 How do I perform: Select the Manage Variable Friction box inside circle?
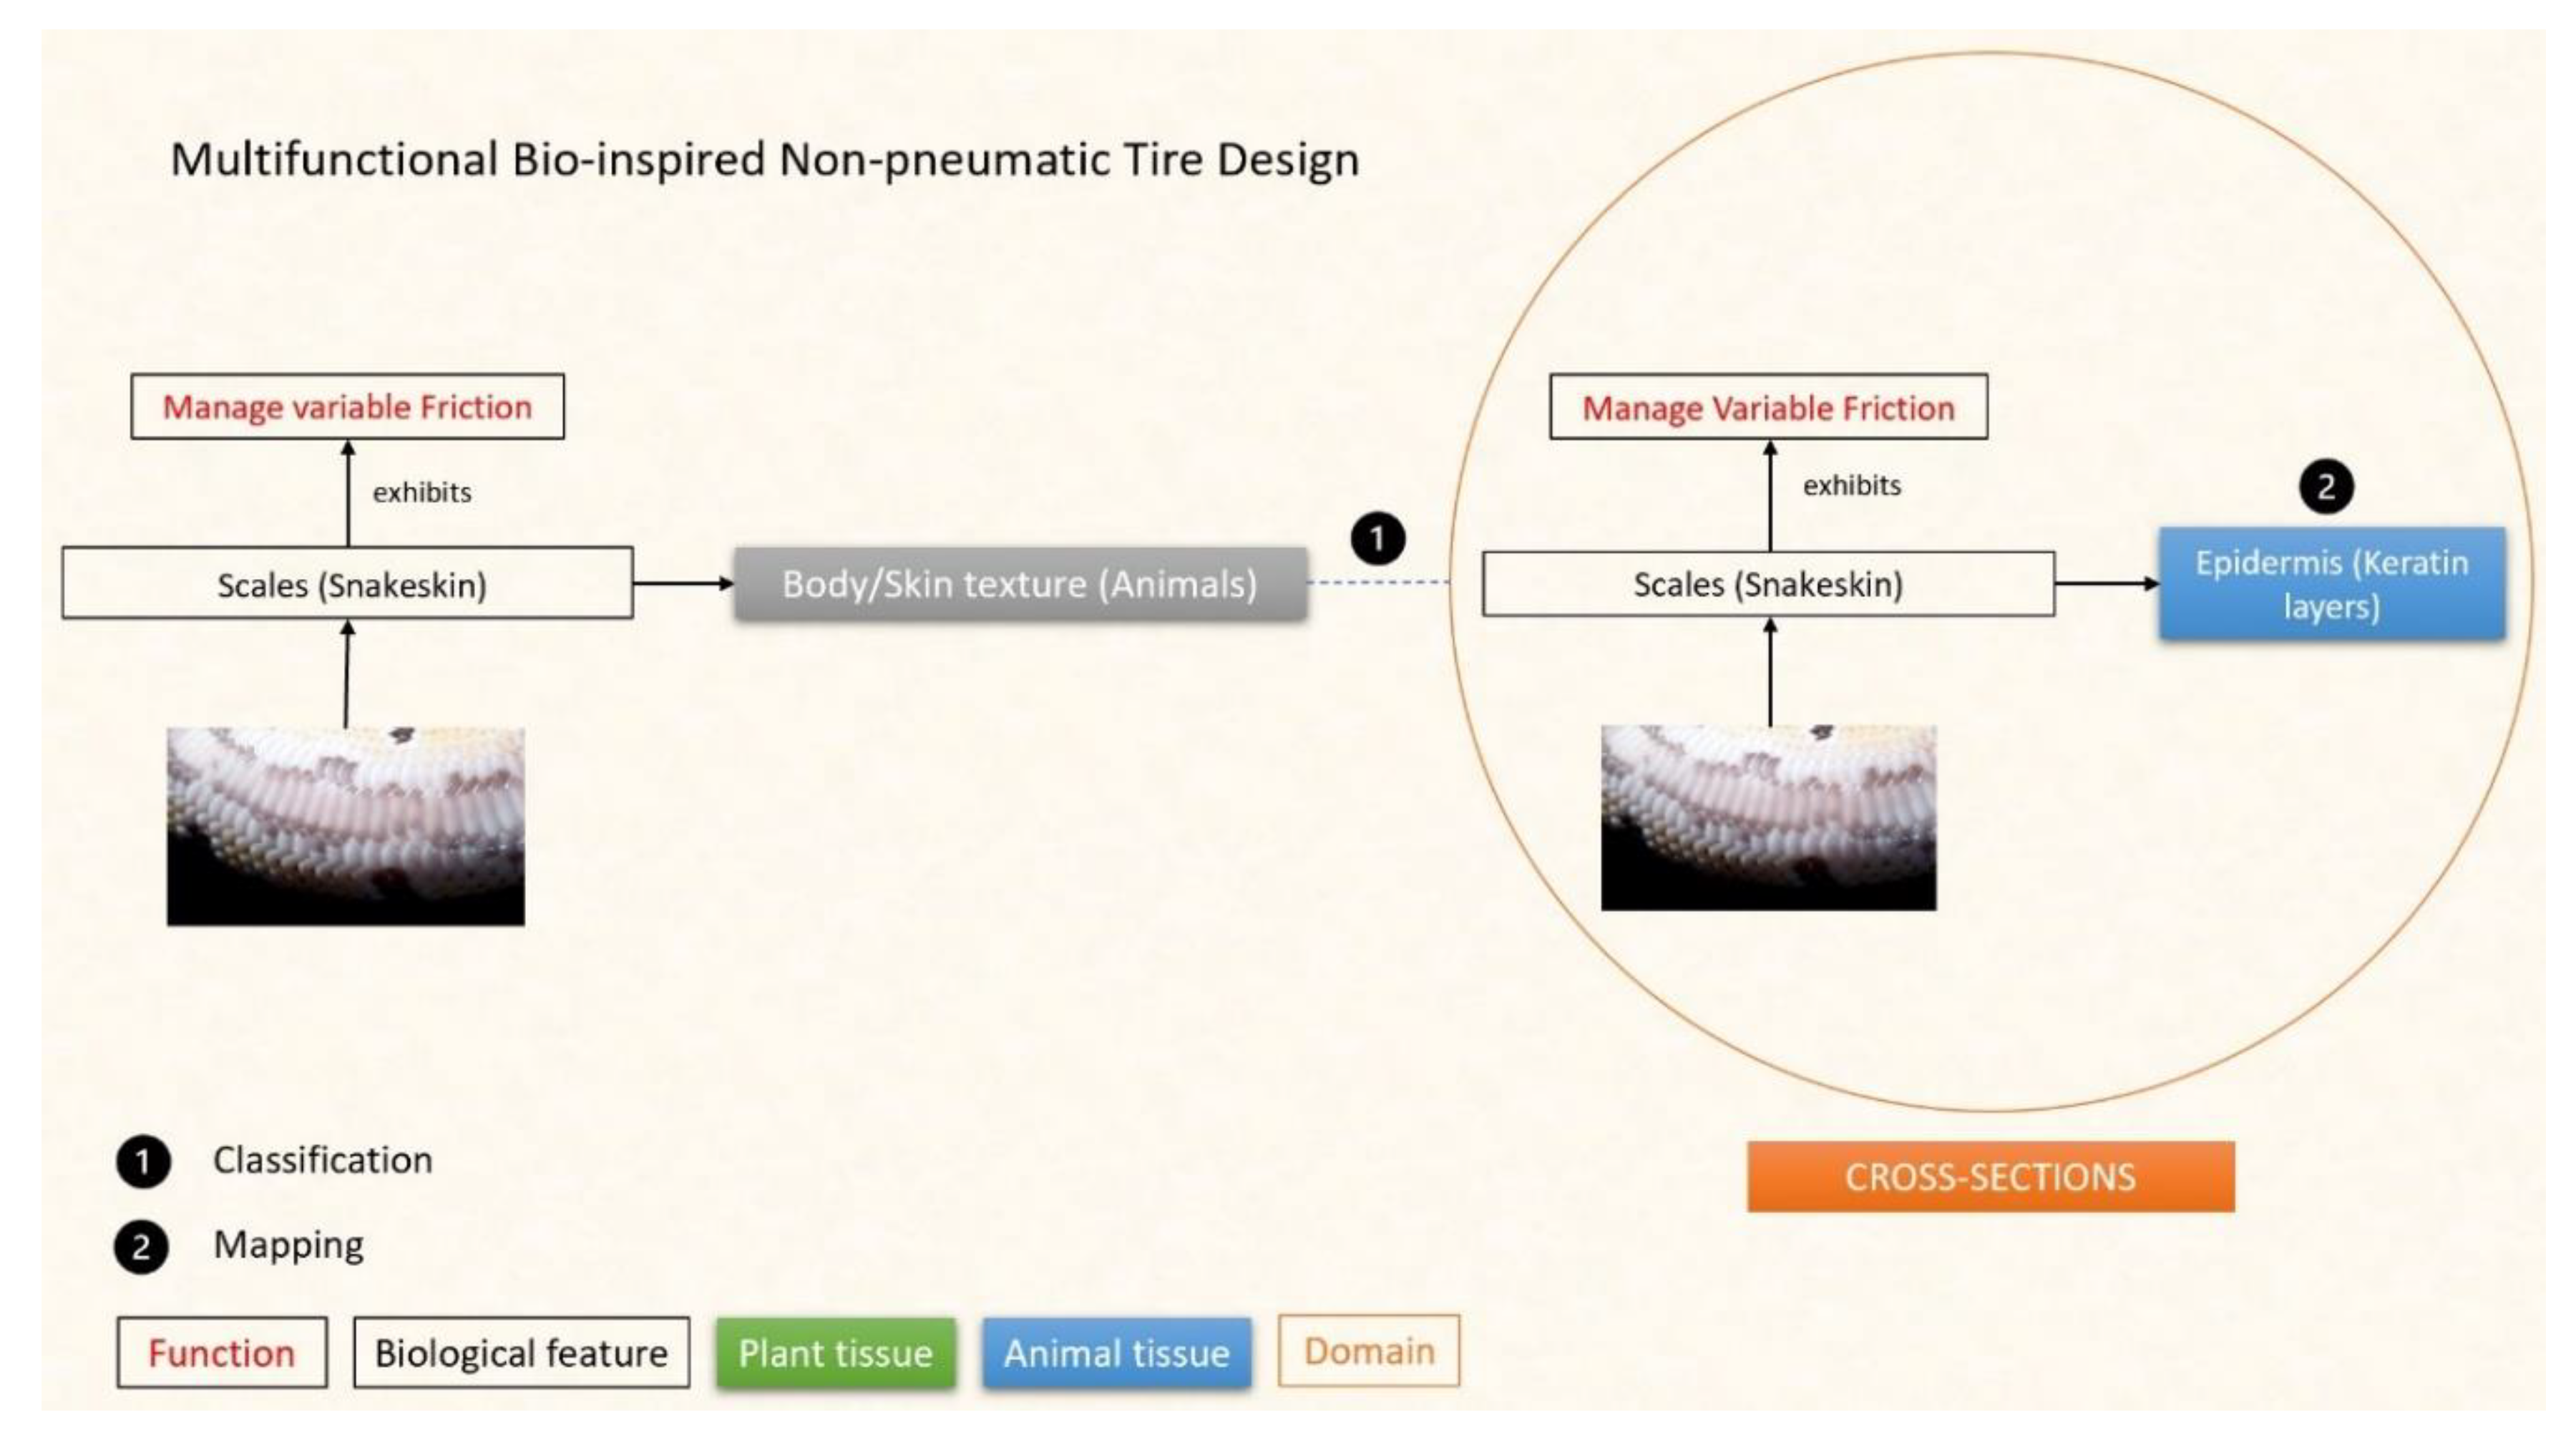point(1768,407)
